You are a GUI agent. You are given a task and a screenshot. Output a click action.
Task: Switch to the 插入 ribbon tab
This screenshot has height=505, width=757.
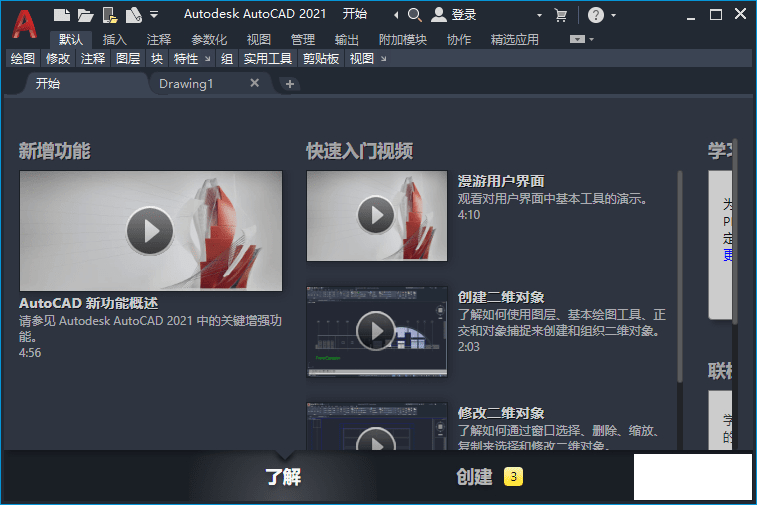tap(115, 40)
